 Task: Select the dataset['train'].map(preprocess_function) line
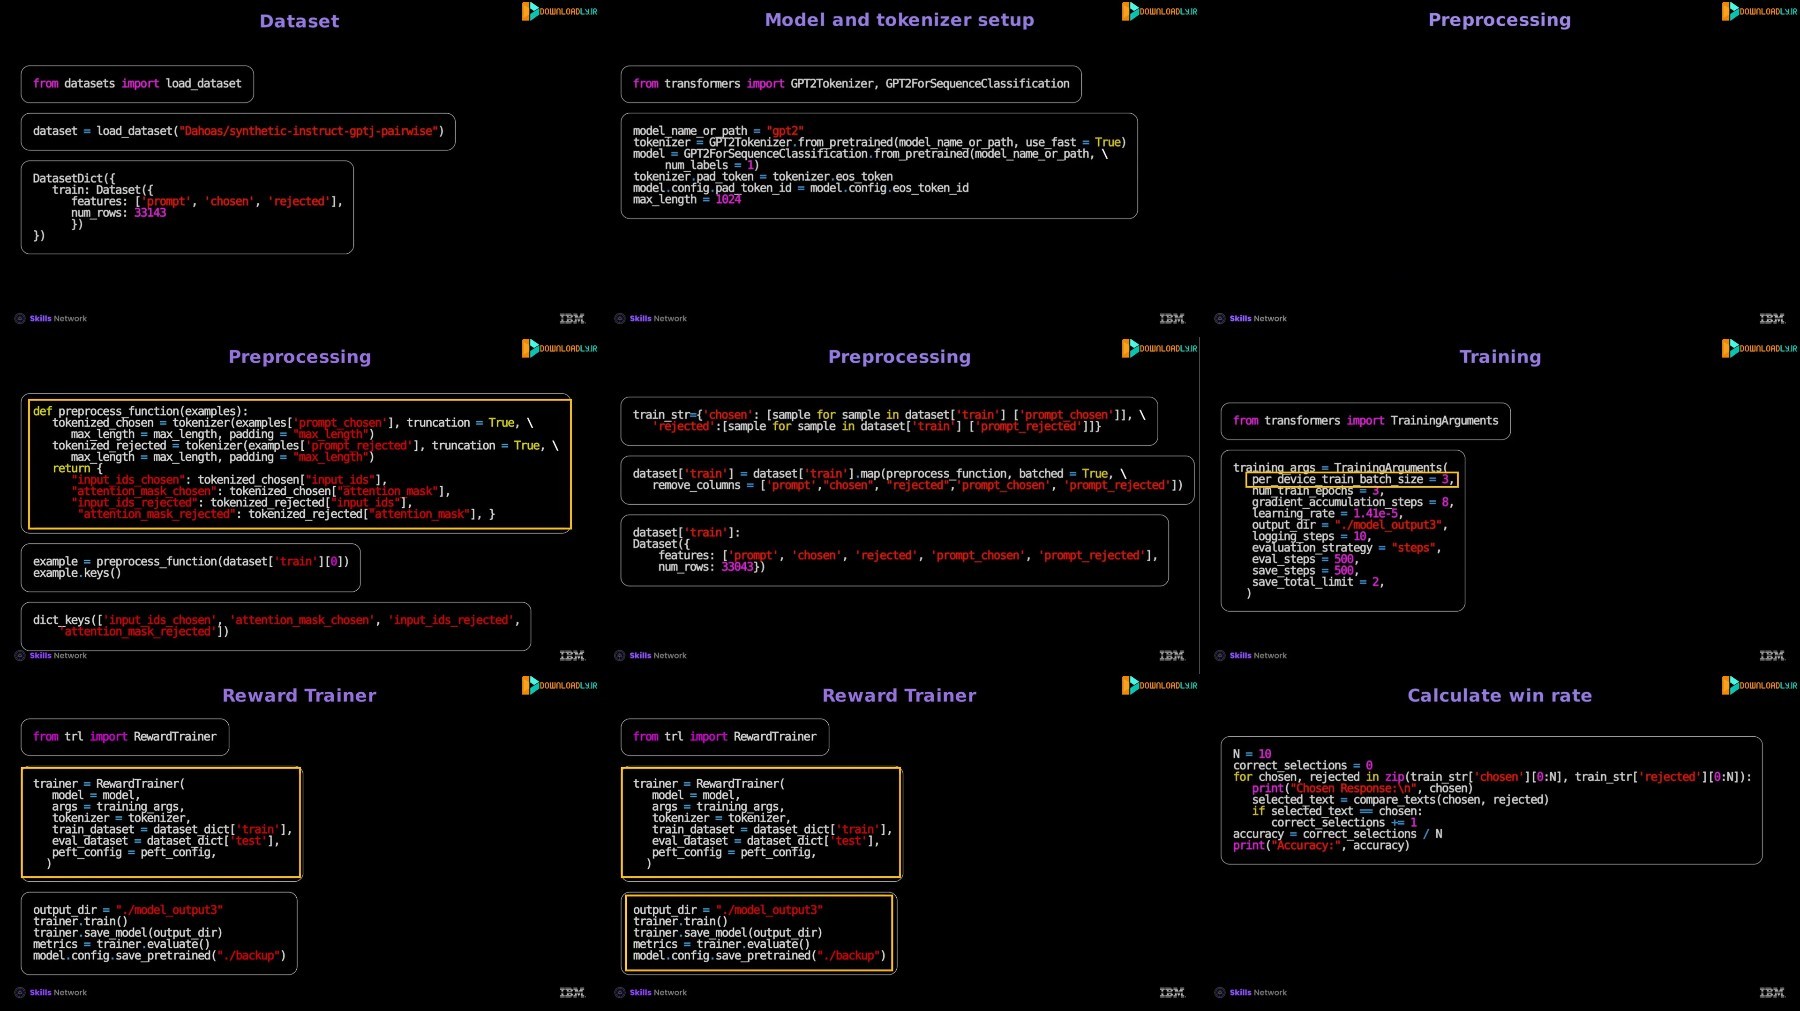pyautogui.click(x=879, y=474)
